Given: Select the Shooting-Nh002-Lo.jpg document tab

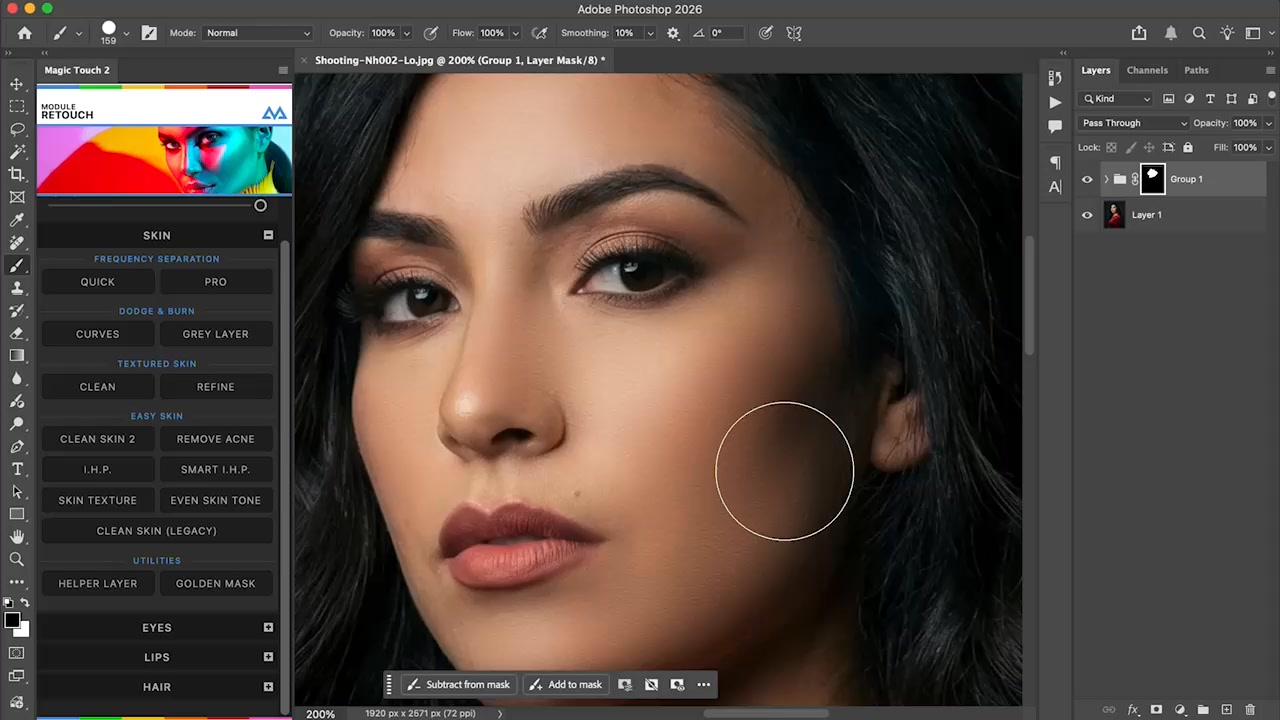Looking at the screenshot, I should click(x=459, y=60).
